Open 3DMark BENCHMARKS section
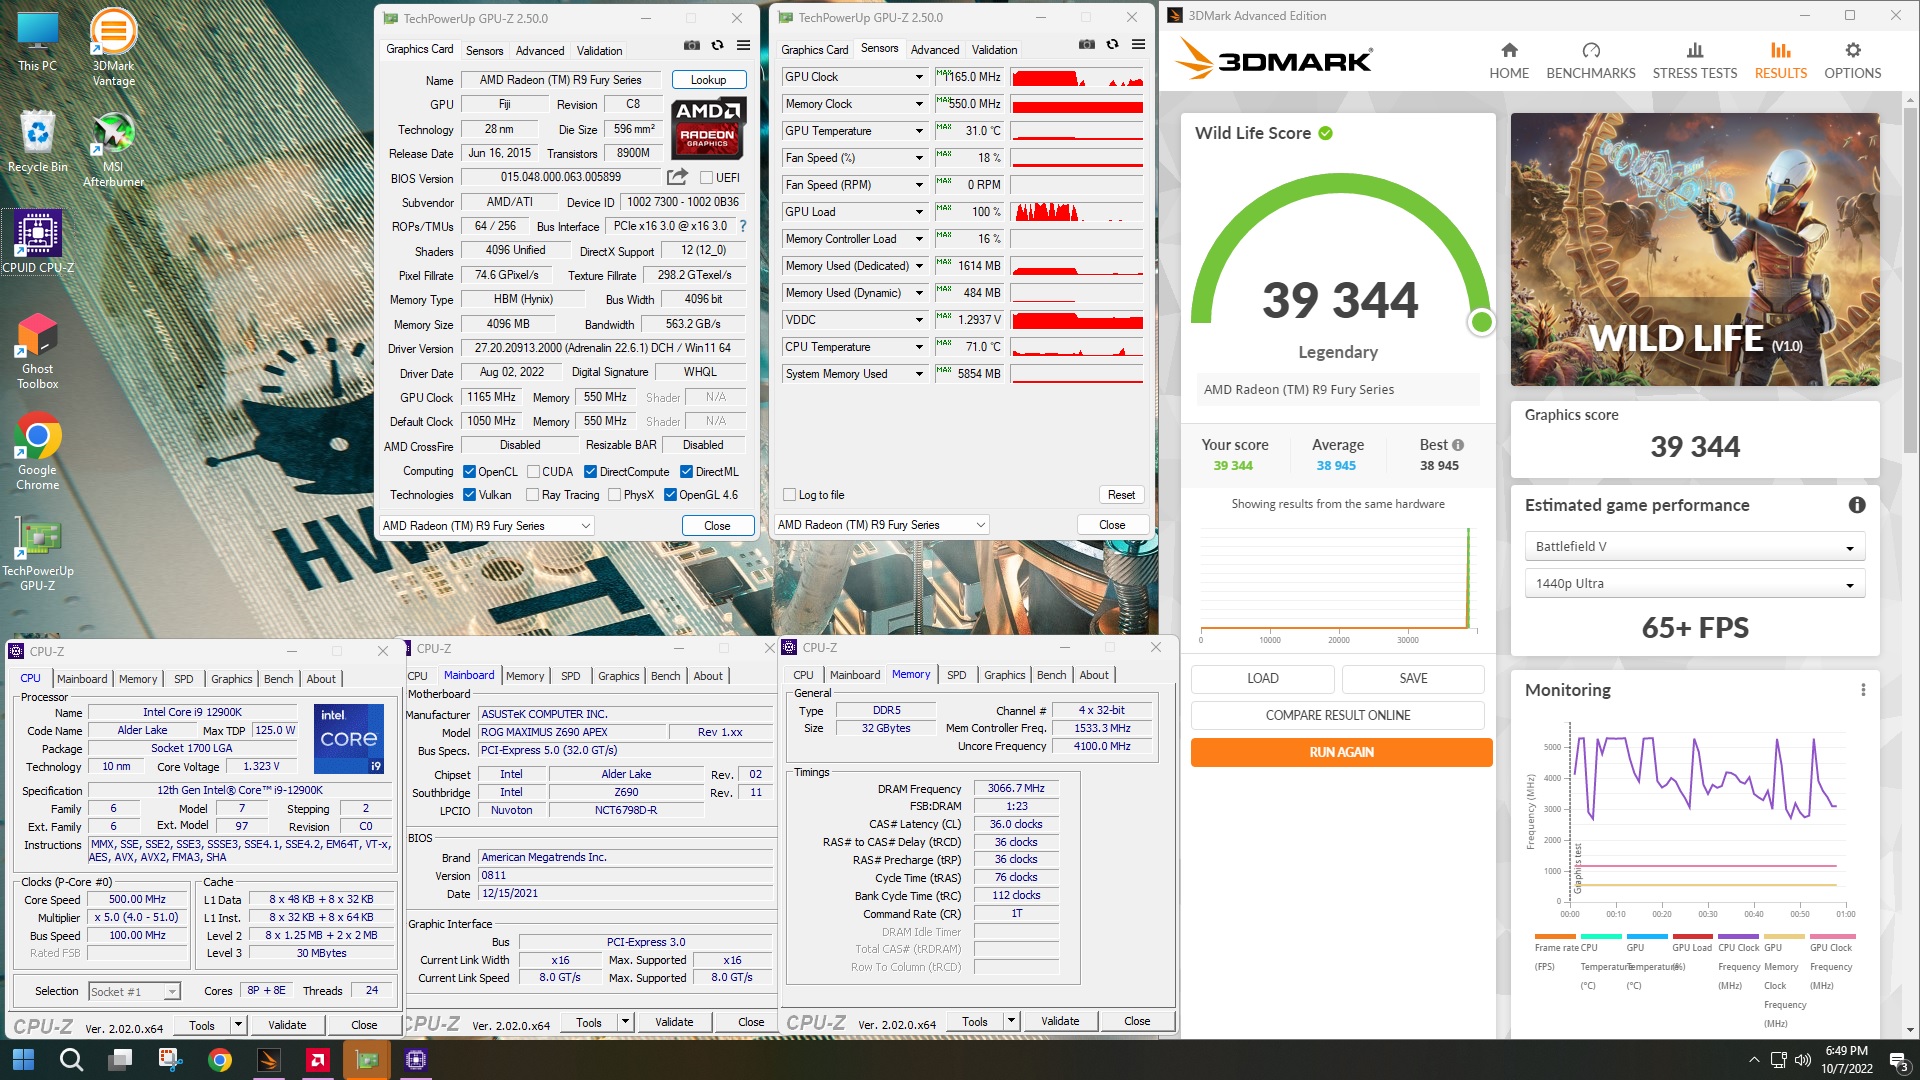 pyautogui.click(x=1591, y=61)
